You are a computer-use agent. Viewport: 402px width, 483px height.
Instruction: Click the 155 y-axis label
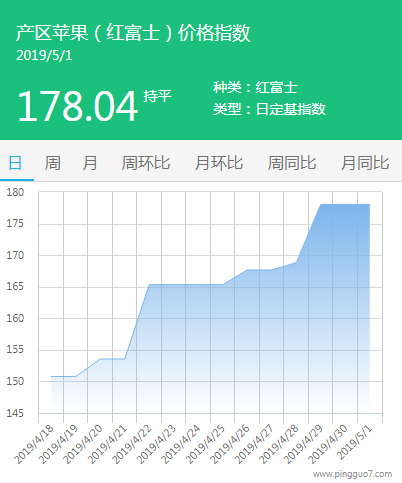tap(15, 349)
